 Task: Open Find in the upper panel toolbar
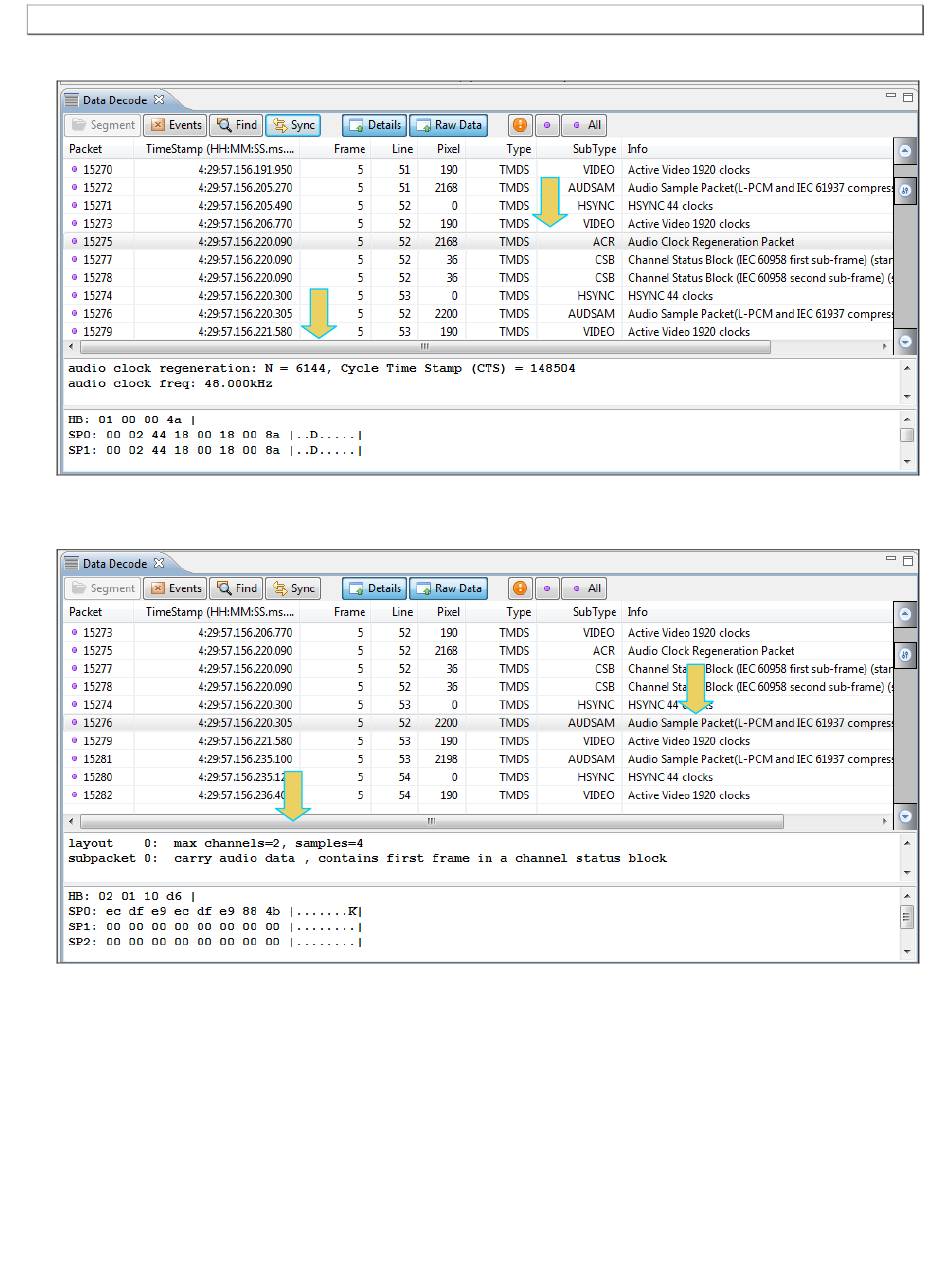pyautogui.click(x=236, y=125)
